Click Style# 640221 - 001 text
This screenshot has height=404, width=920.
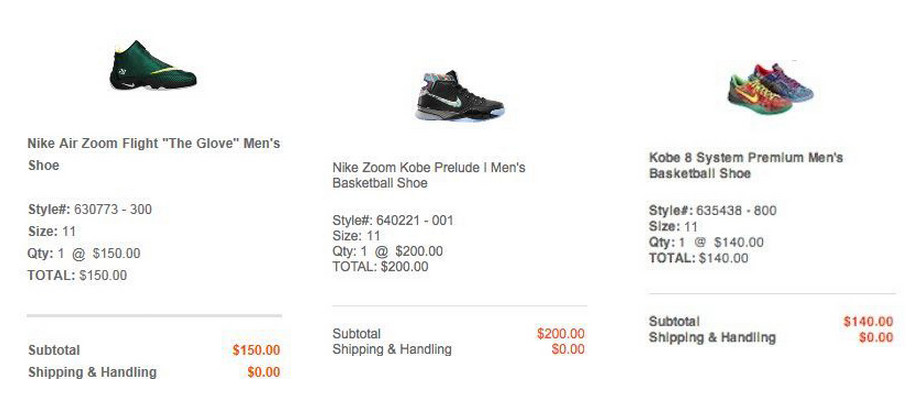394,221
